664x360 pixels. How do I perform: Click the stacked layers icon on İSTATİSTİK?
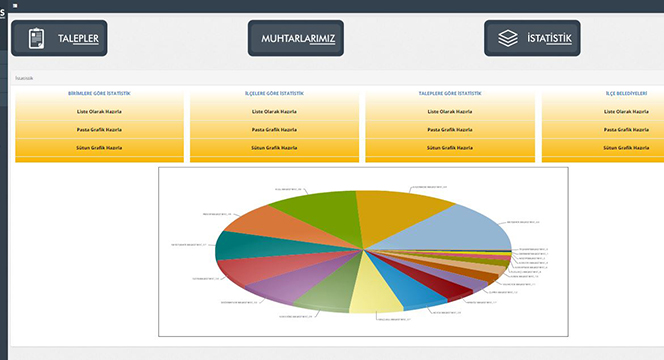(508, 38)
